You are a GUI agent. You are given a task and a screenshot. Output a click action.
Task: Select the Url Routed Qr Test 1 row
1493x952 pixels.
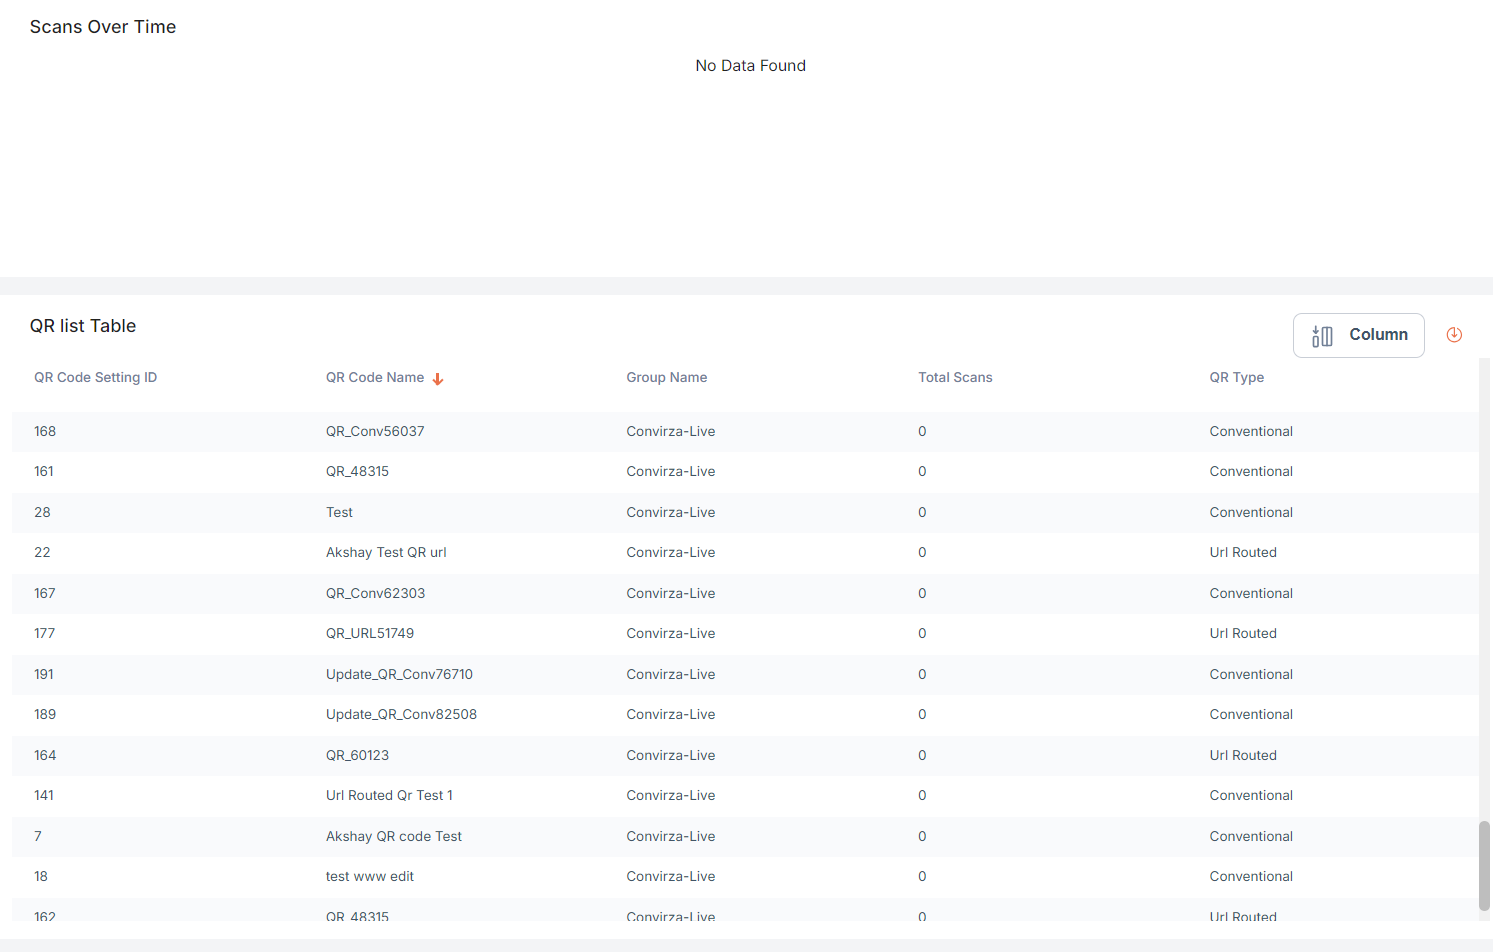pyautogui.click(x=389, y=796)
